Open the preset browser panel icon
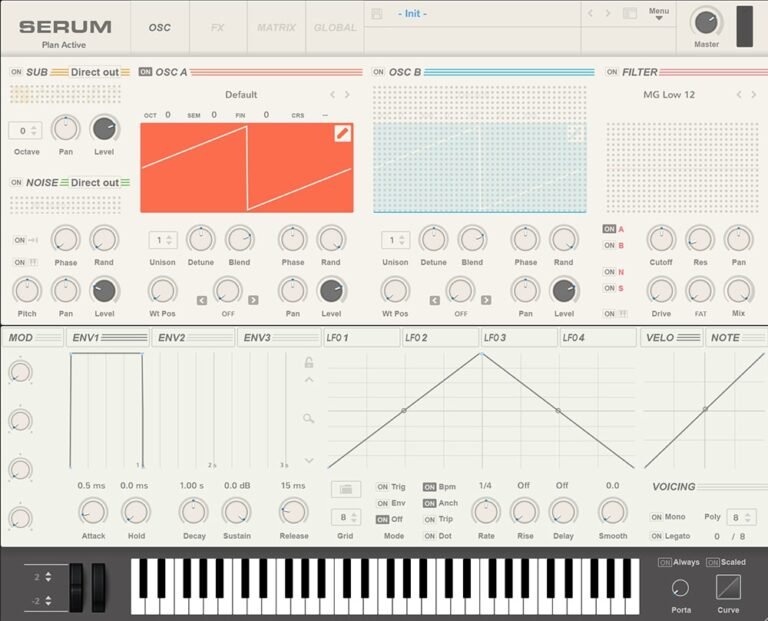Viewport: 768px width, 621px height. point(629,14)
